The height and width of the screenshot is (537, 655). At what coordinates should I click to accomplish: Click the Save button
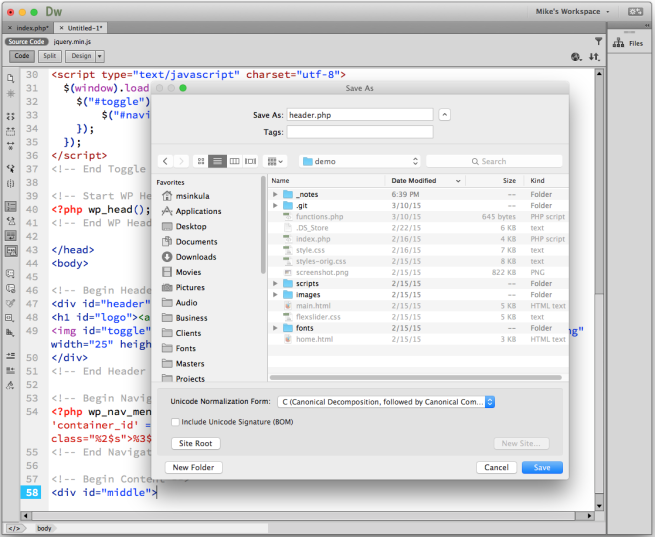click(x=542, y=467)
